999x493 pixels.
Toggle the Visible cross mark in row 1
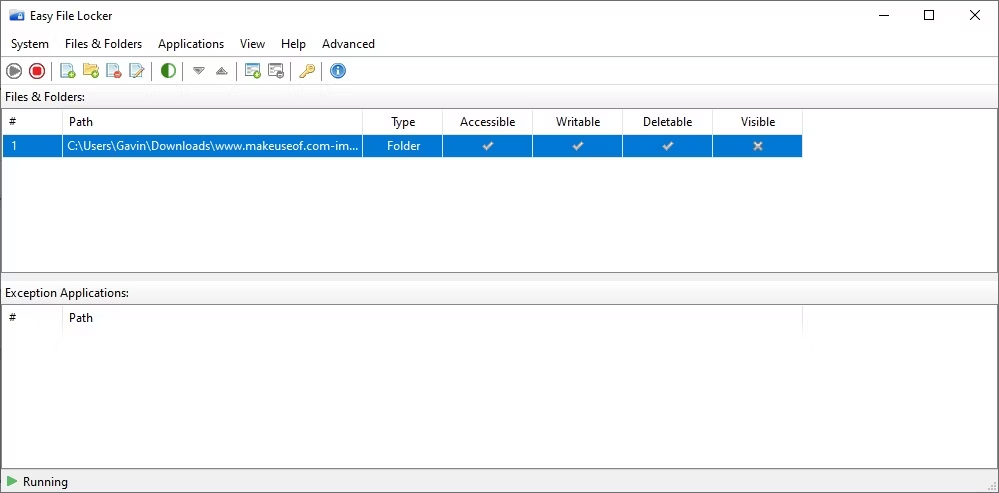[758, 146]
